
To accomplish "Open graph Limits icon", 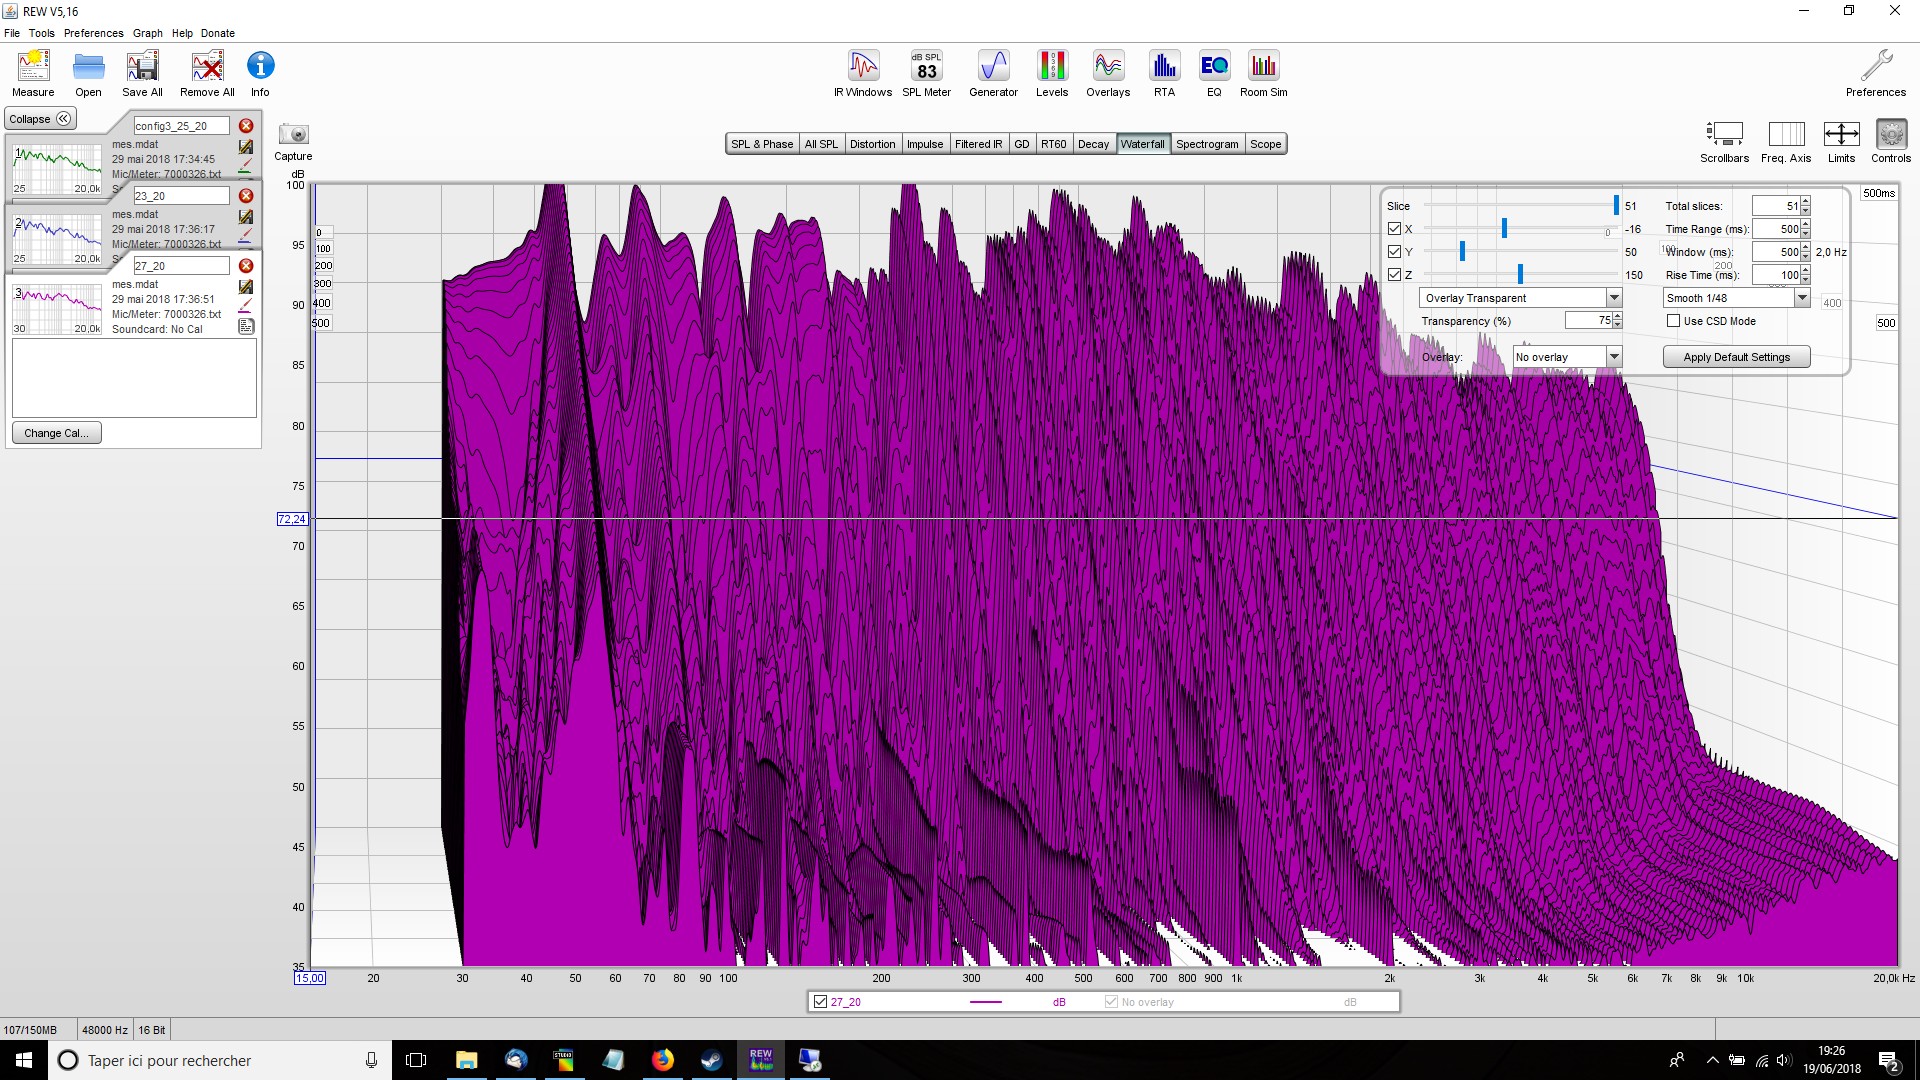I will (x=1841, y=134).
